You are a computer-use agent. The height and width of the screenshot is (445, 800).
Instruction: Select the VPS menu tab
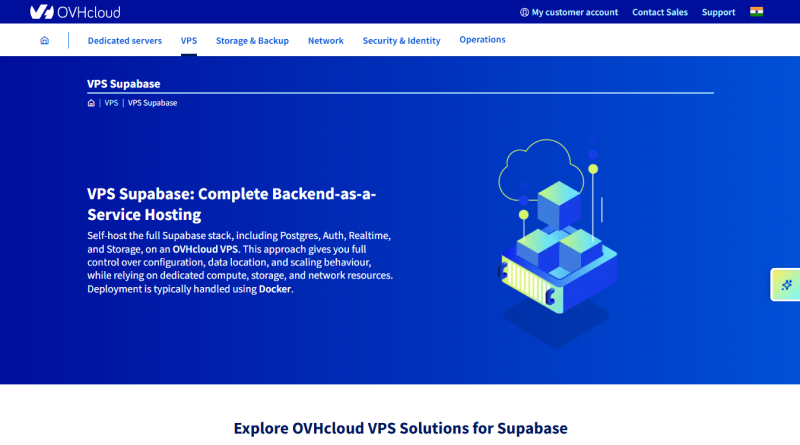coord(189,40)
